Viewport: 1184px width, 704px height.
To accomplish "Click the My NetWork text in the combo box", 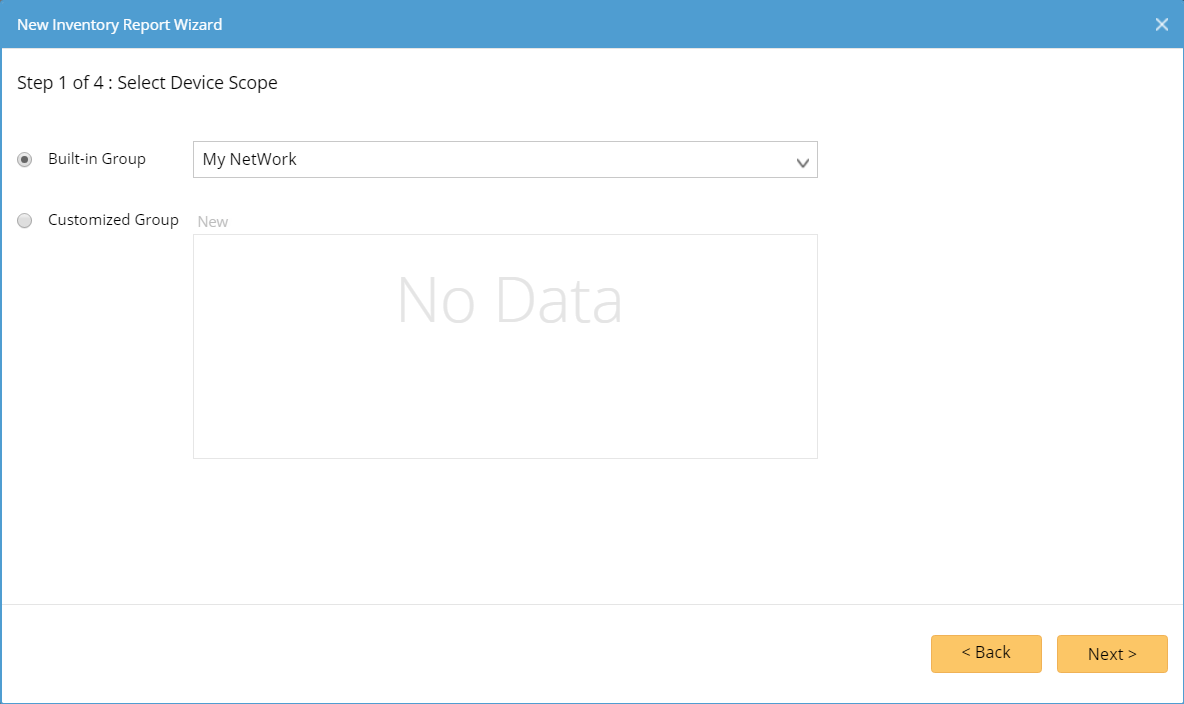I will (250, 159).
